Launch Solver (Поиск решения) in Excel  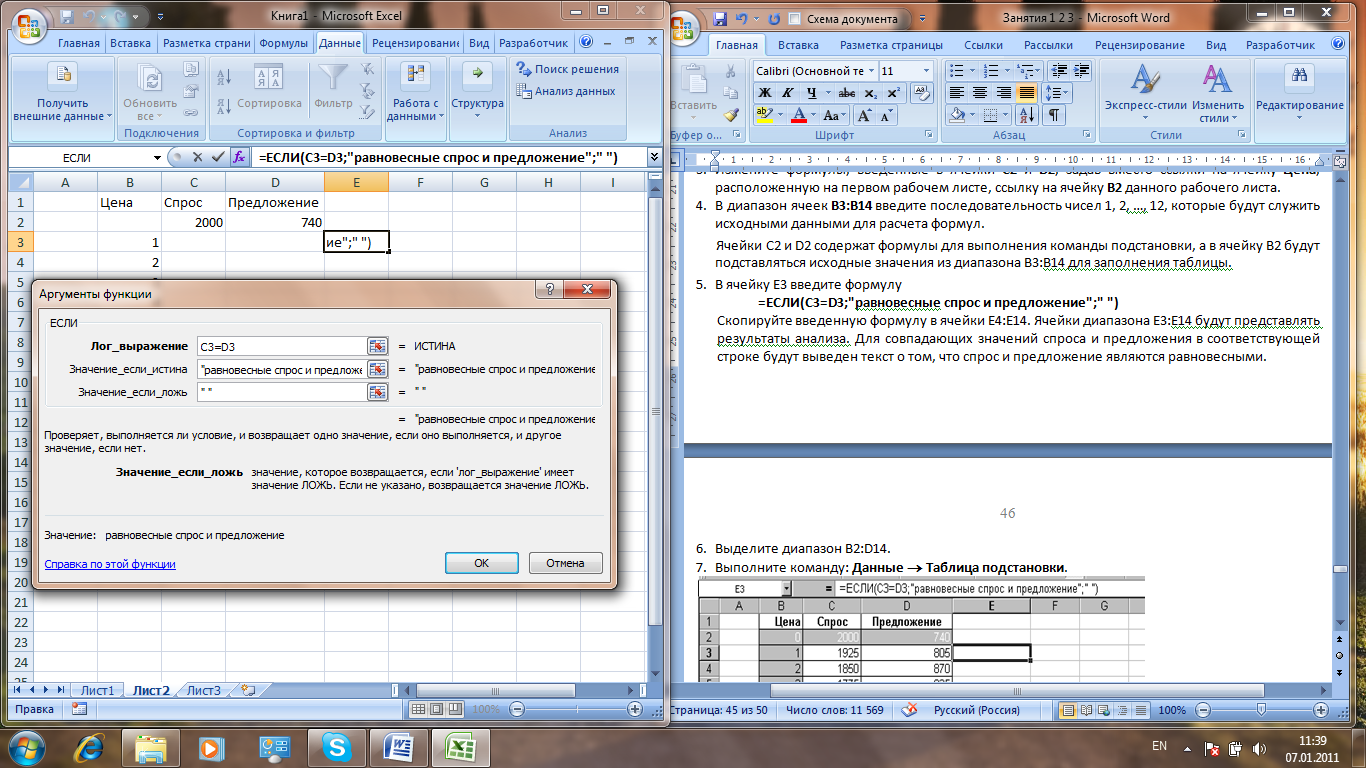coord(568,69)
